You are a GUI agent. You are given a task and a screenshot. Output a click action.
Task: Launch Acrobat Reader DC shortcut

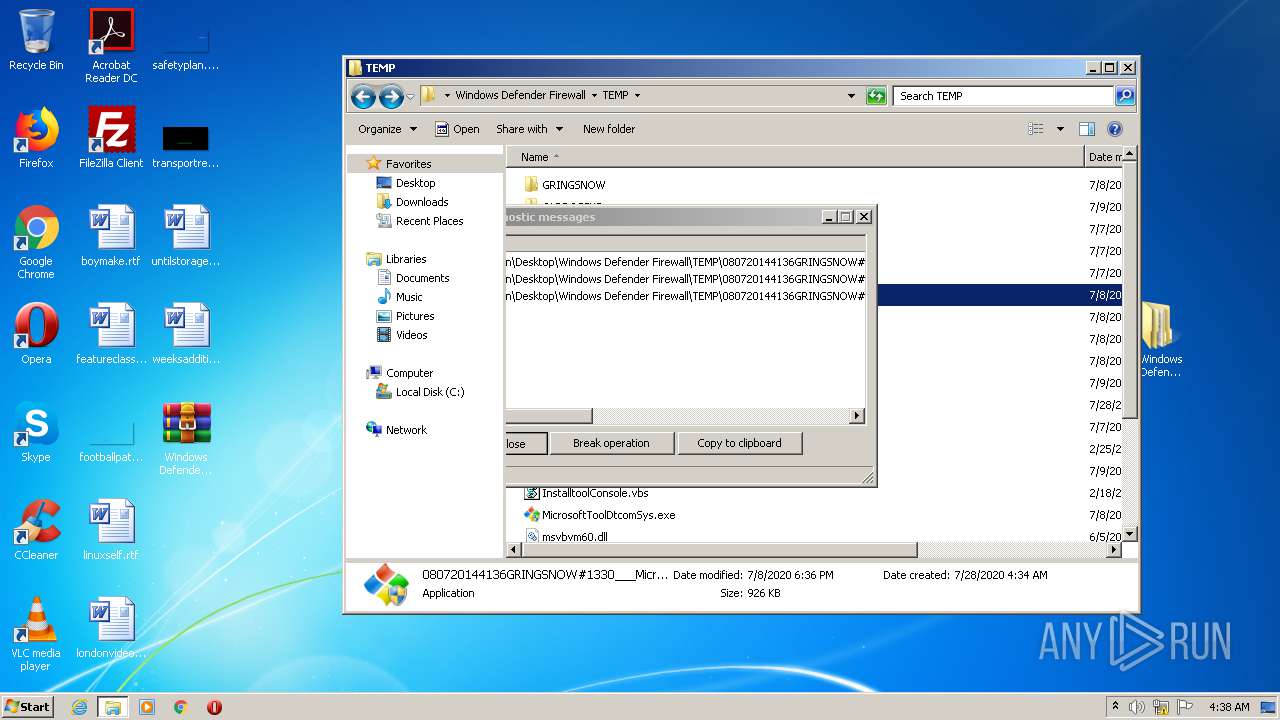111,46
